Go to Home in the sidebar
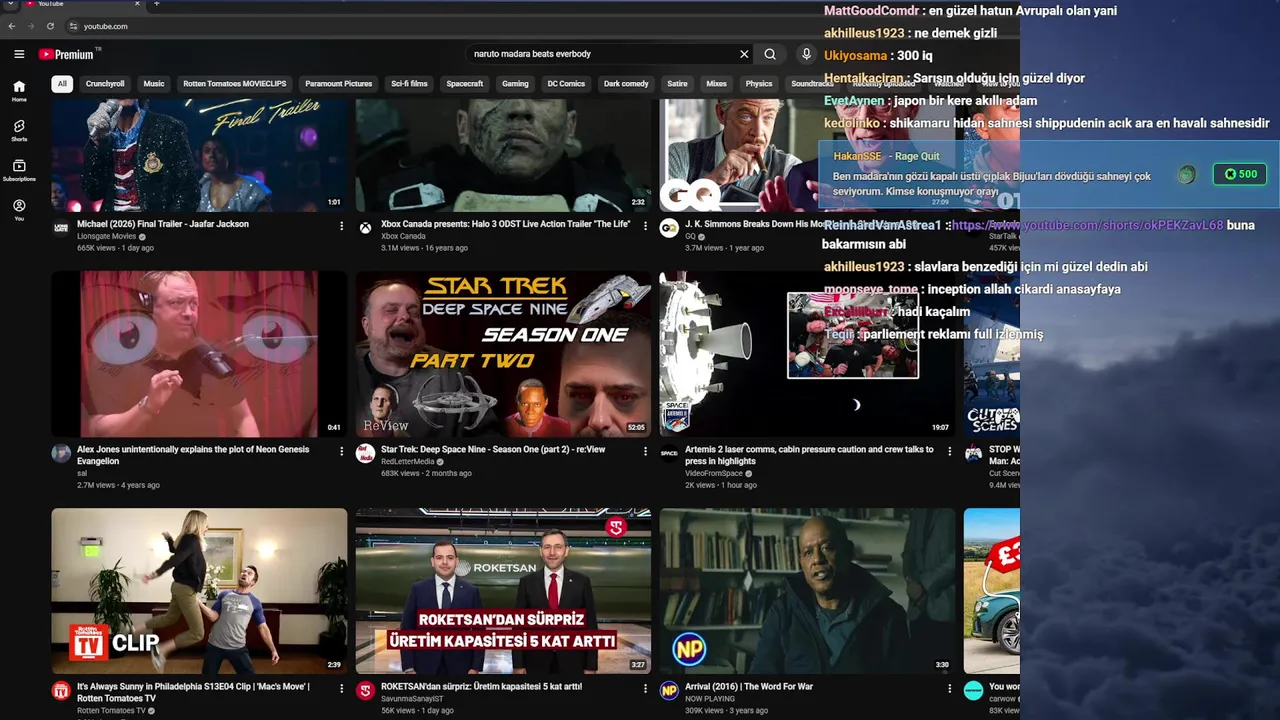 point(19,90)
